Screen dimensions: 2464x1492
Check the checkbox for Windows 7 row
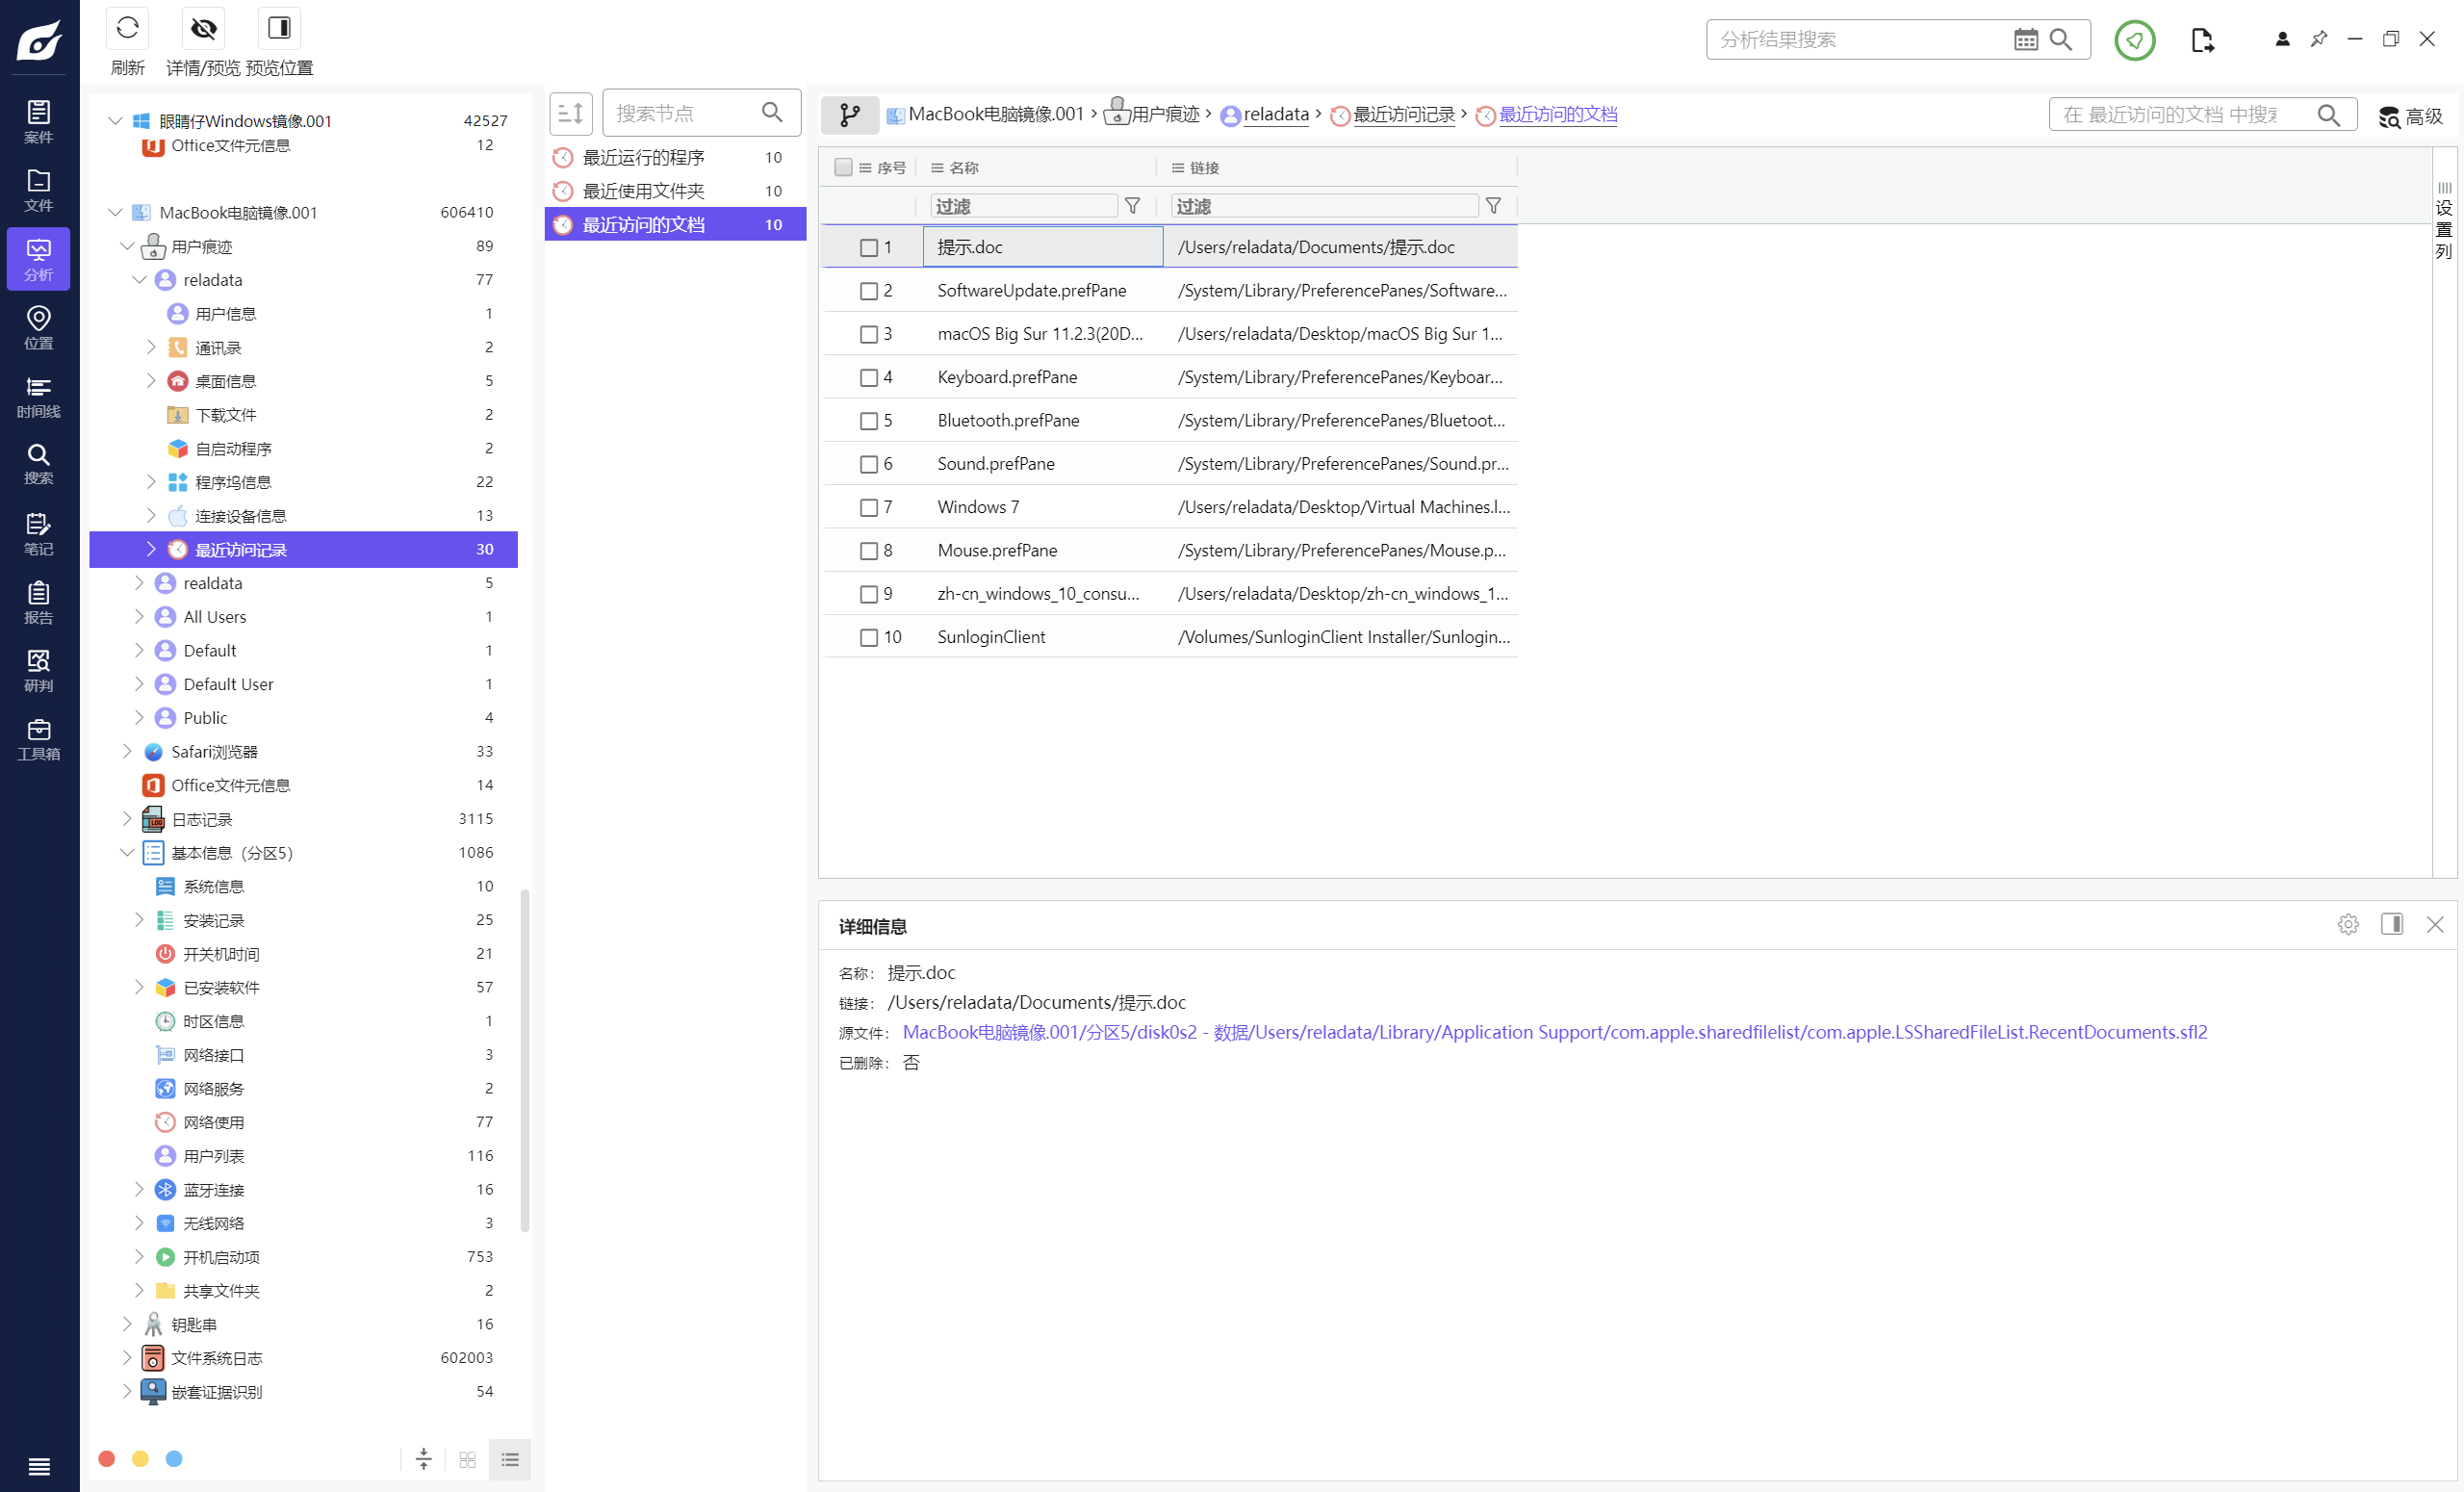pyautogui.click(x=869, y=507)
